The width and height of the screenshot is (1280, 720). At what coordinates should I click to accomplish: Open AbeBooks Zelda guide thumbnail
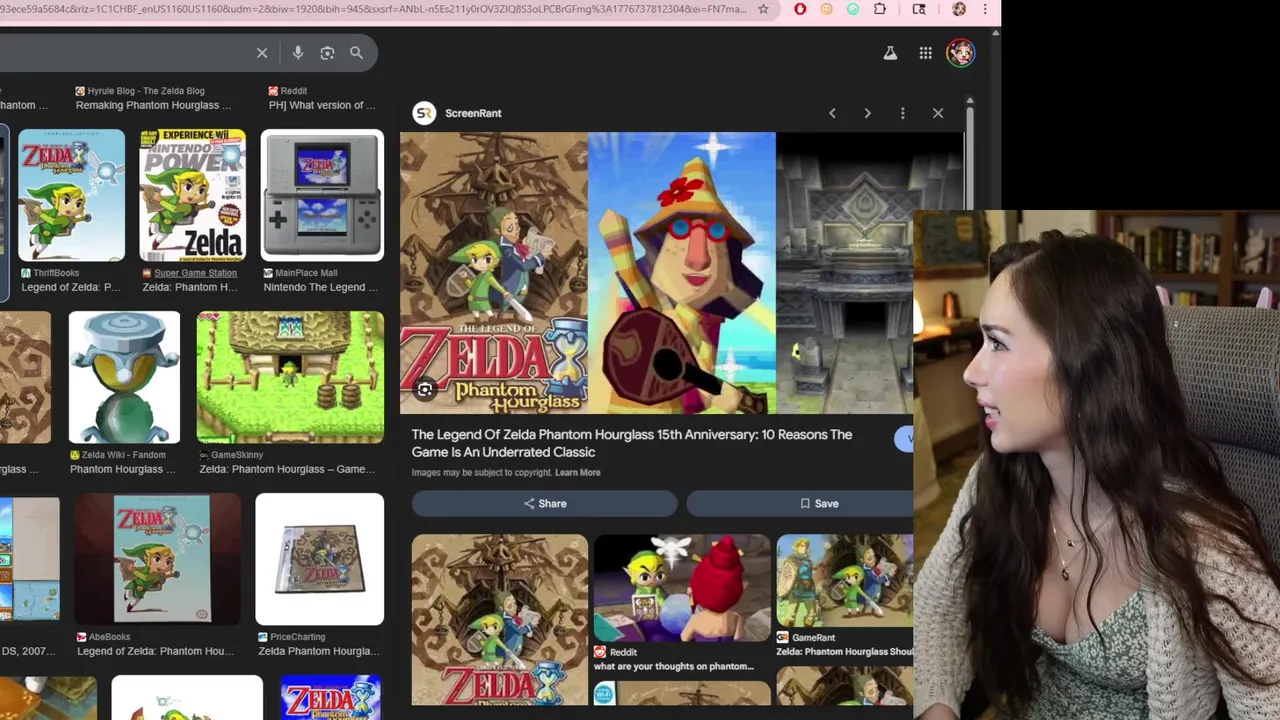pos(158,559)
